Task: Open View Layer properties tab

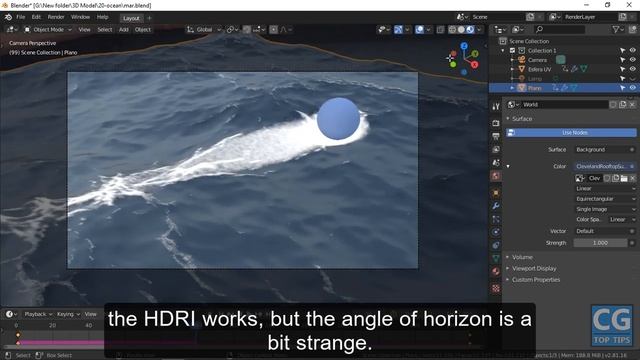Action: tap(496, 150)
